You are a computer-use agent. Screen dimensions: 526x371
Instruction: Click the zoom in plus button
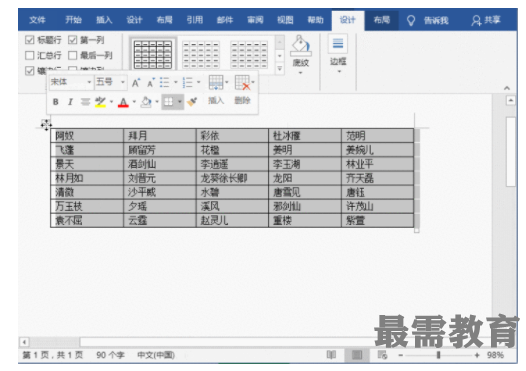pyautogui.click(x=477, y=355)
